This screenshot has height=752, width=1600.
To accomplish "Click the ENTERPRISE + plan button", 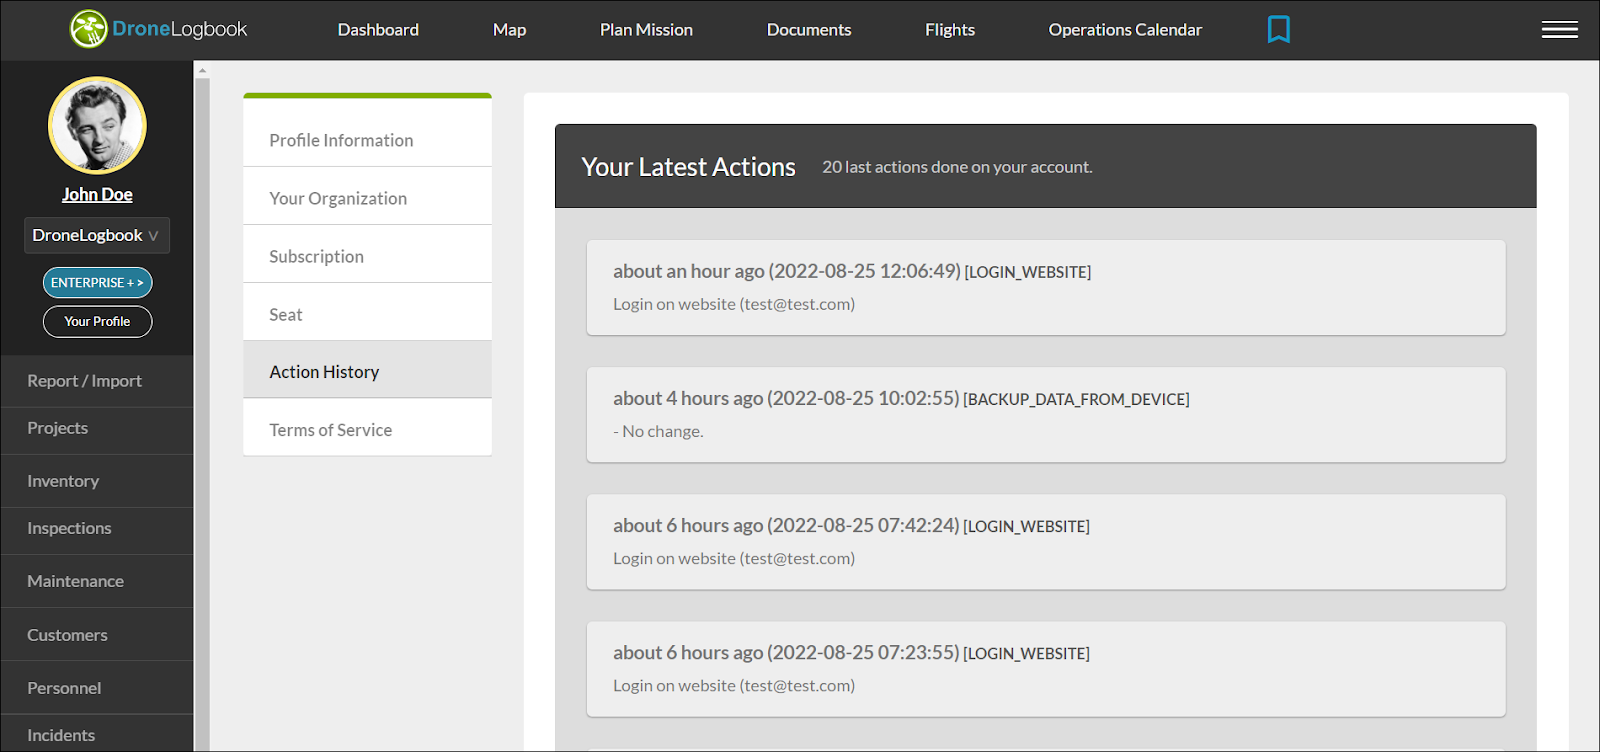I will [x=97, y=283].
